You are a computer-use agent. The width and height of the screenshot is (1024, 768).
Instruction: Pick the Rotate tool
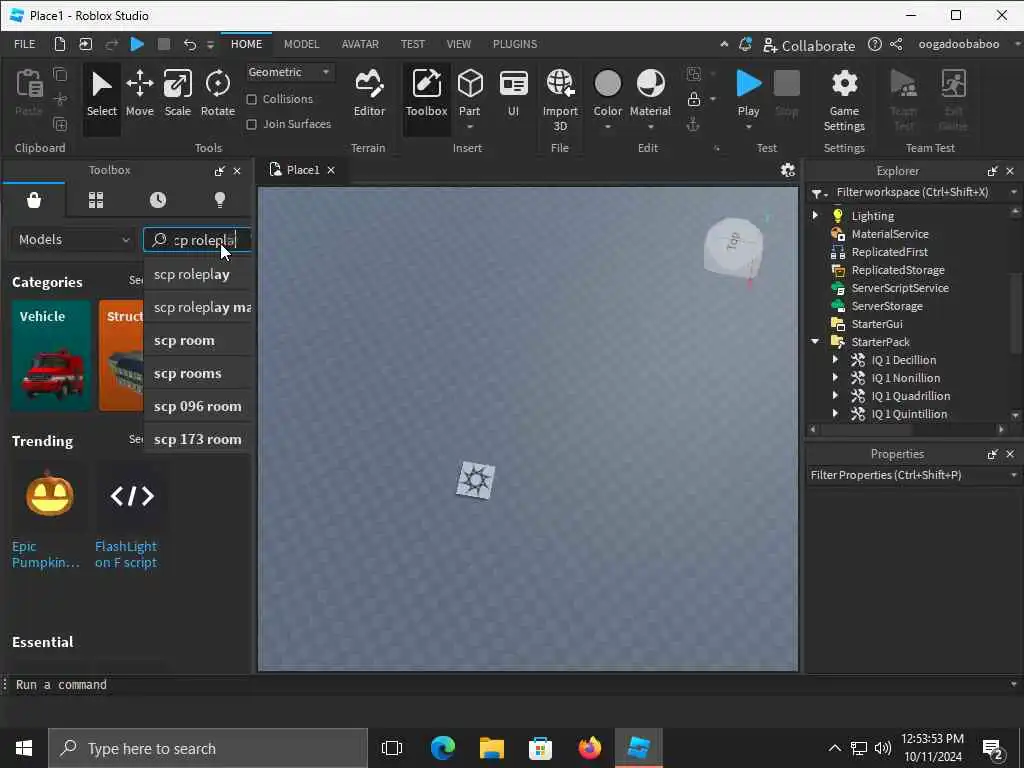(x=217, y=94)
